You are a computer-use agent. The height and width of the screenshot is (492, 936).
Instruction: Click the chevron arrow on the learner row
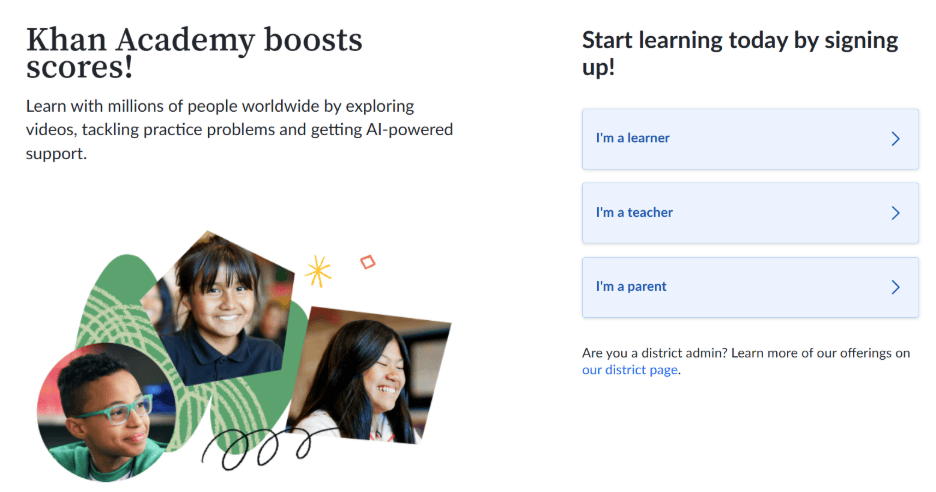click(x=895, y=139)
